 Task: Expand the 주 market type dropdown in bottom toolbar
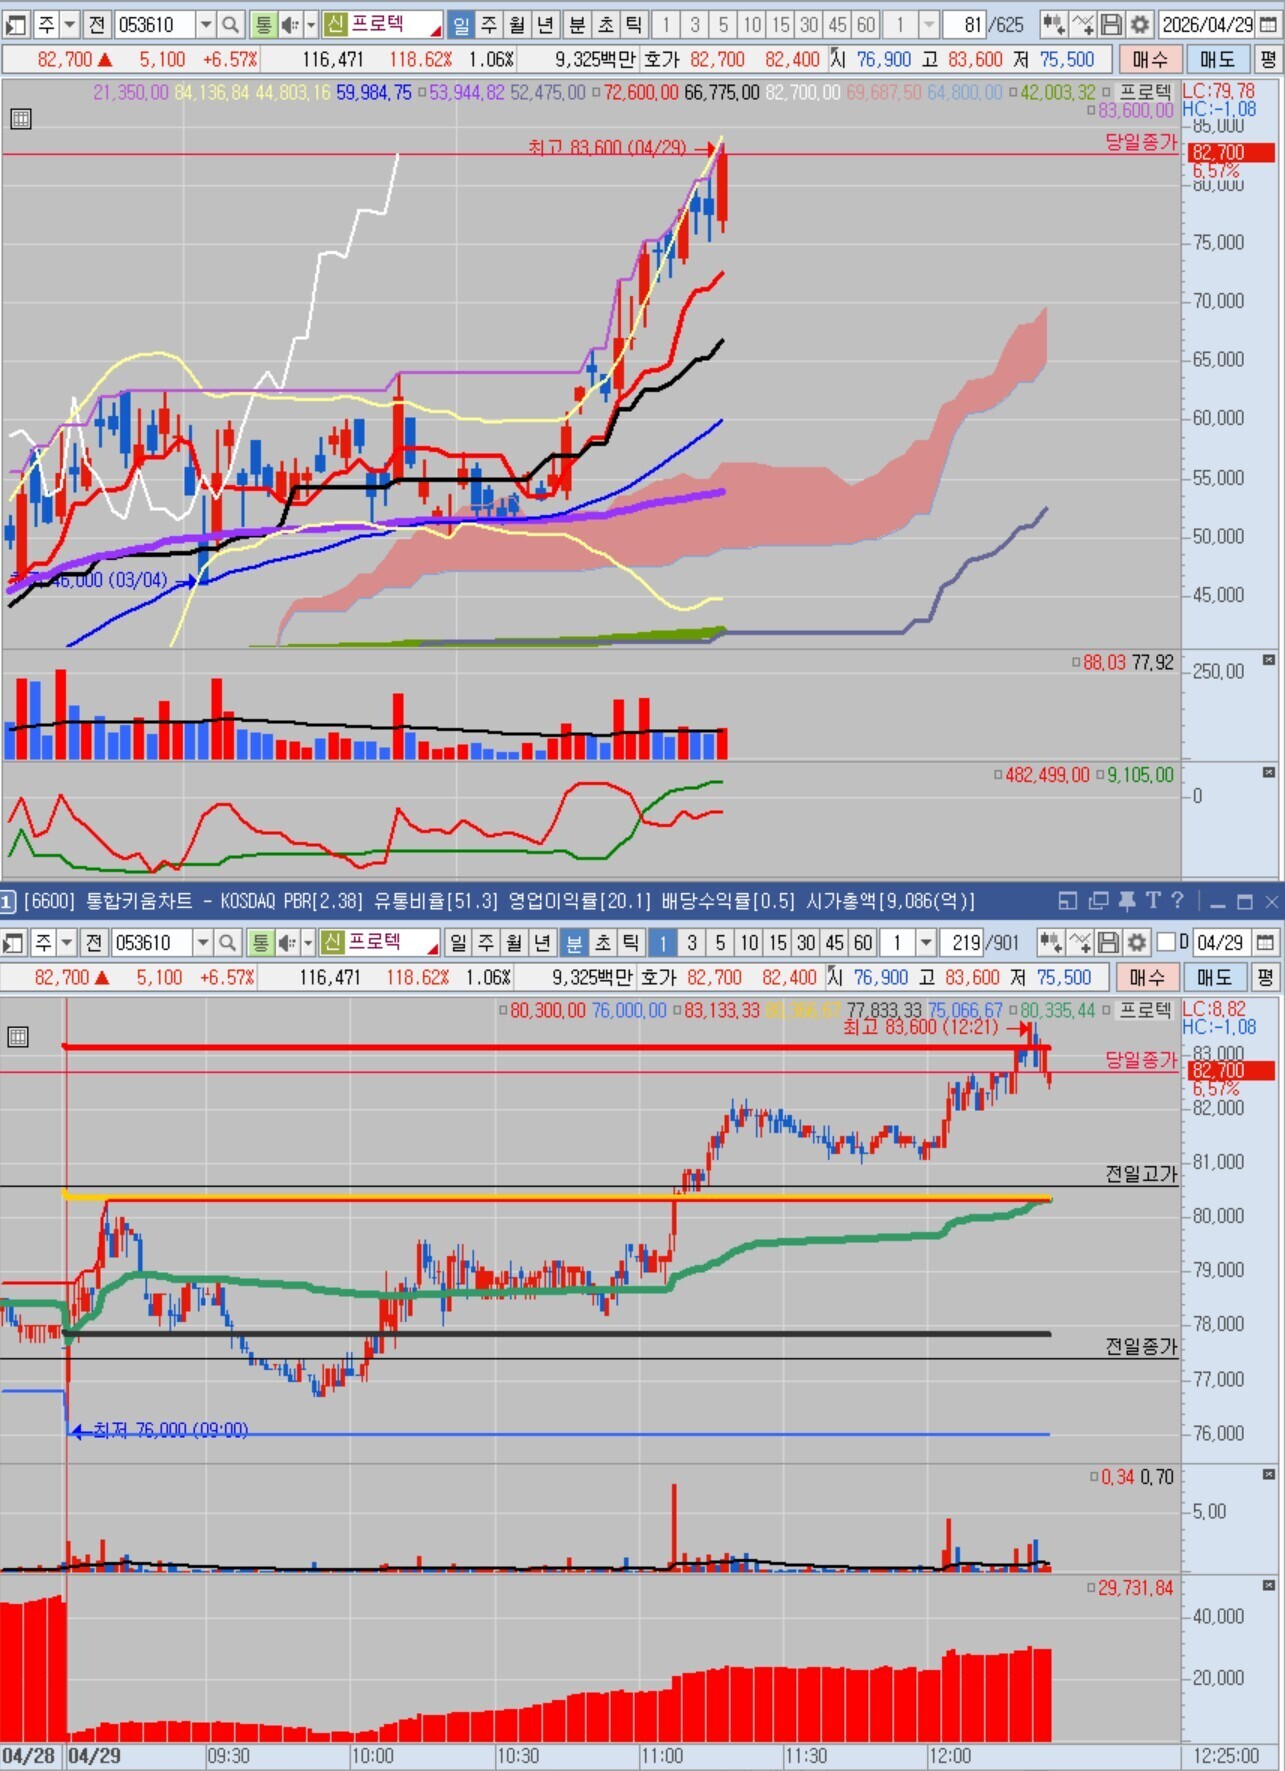point(67,942)
